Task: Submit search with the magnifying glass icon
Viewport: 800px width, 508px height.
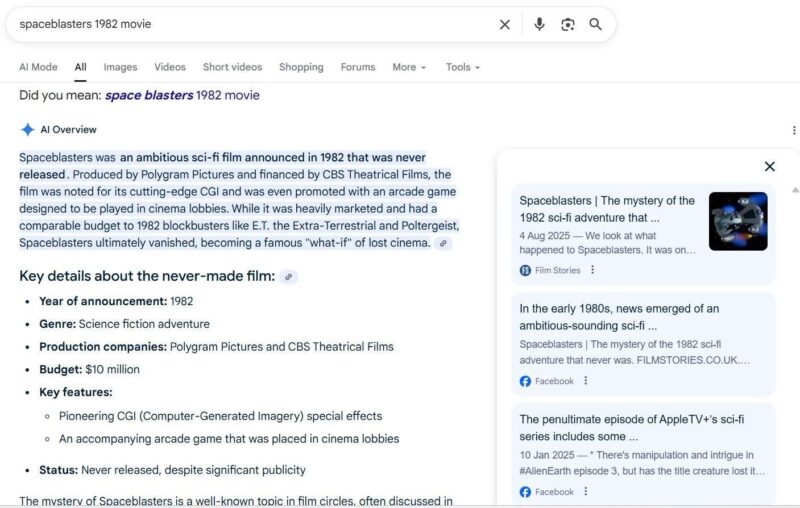Action: (x=595, y=24)
